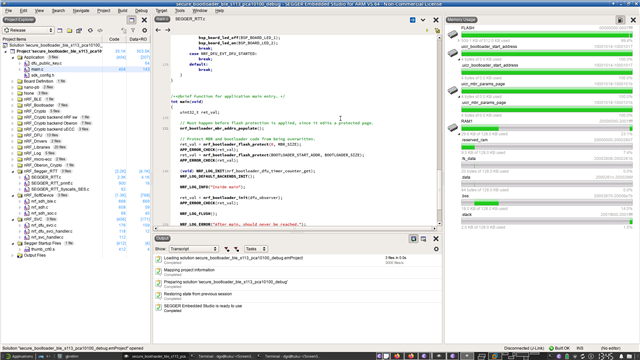Click the Output panel second window-mode icon

[424, 239]
